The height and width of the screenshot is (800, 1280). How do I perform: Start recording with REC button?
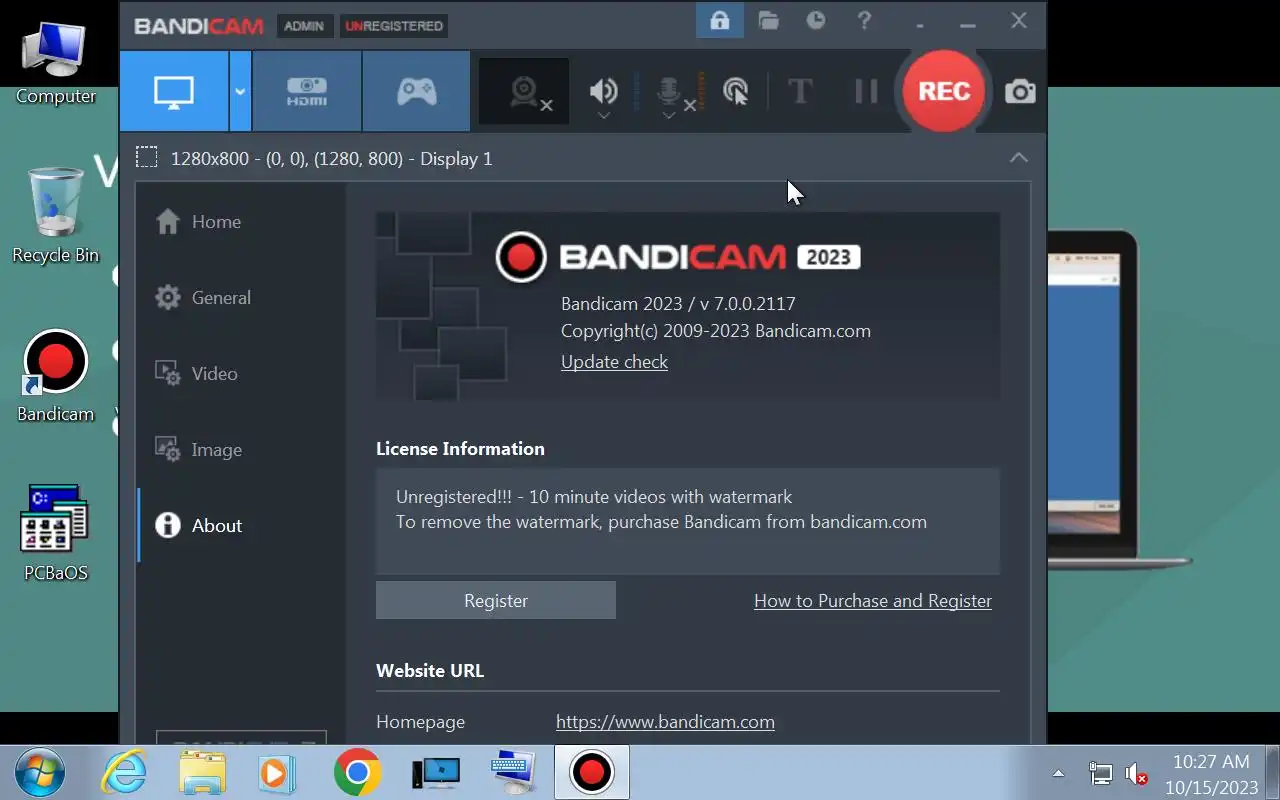click(944, 91)
